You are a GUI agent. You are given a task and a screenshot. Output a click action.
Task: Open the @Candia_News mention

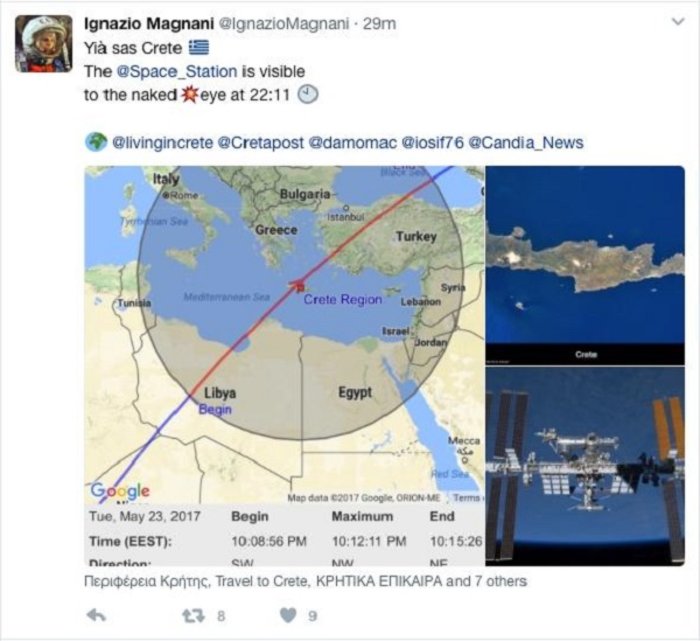[526, 143]
